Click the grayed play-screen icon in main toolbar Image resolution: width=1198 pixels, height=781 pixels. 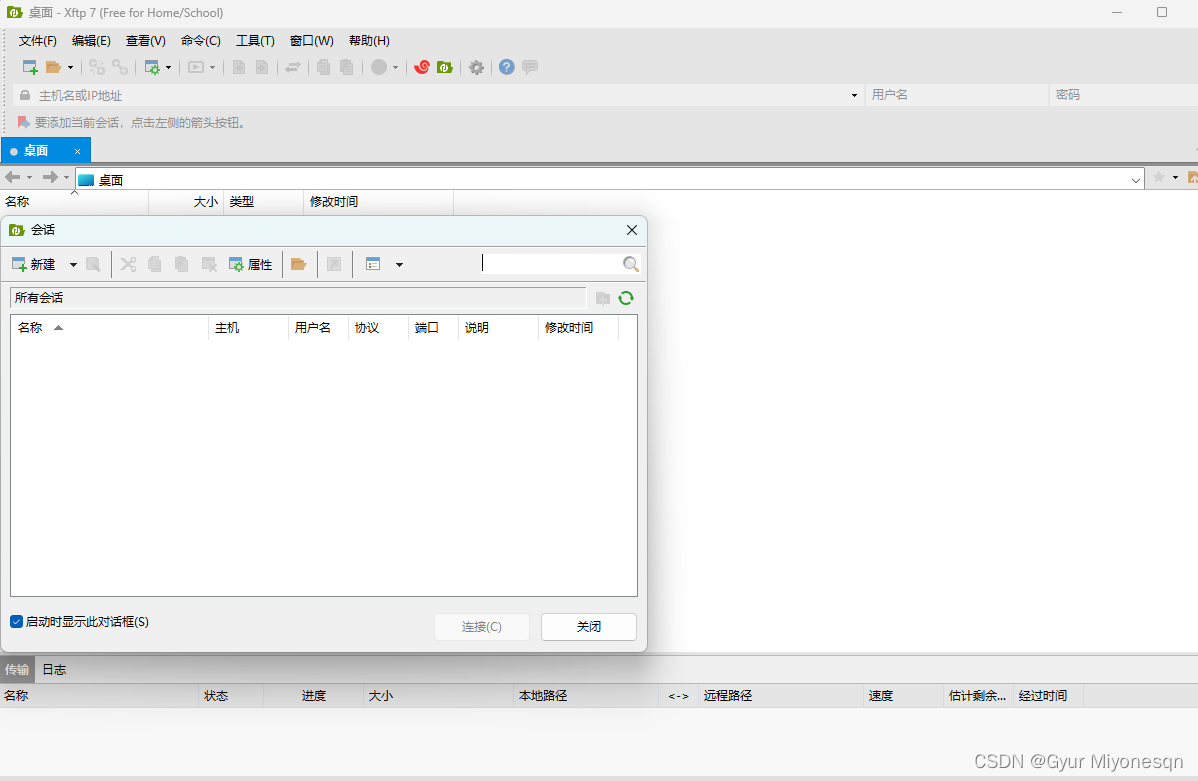(196, 67)
